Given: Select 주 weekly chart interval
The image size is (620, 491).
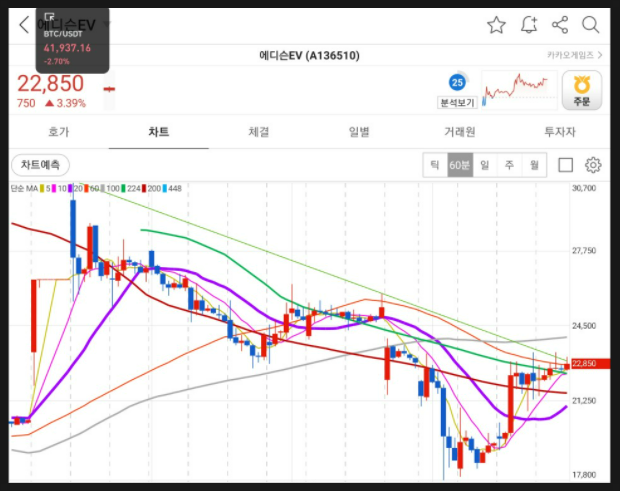Looking at the screenshot, I should coord(509,165).
